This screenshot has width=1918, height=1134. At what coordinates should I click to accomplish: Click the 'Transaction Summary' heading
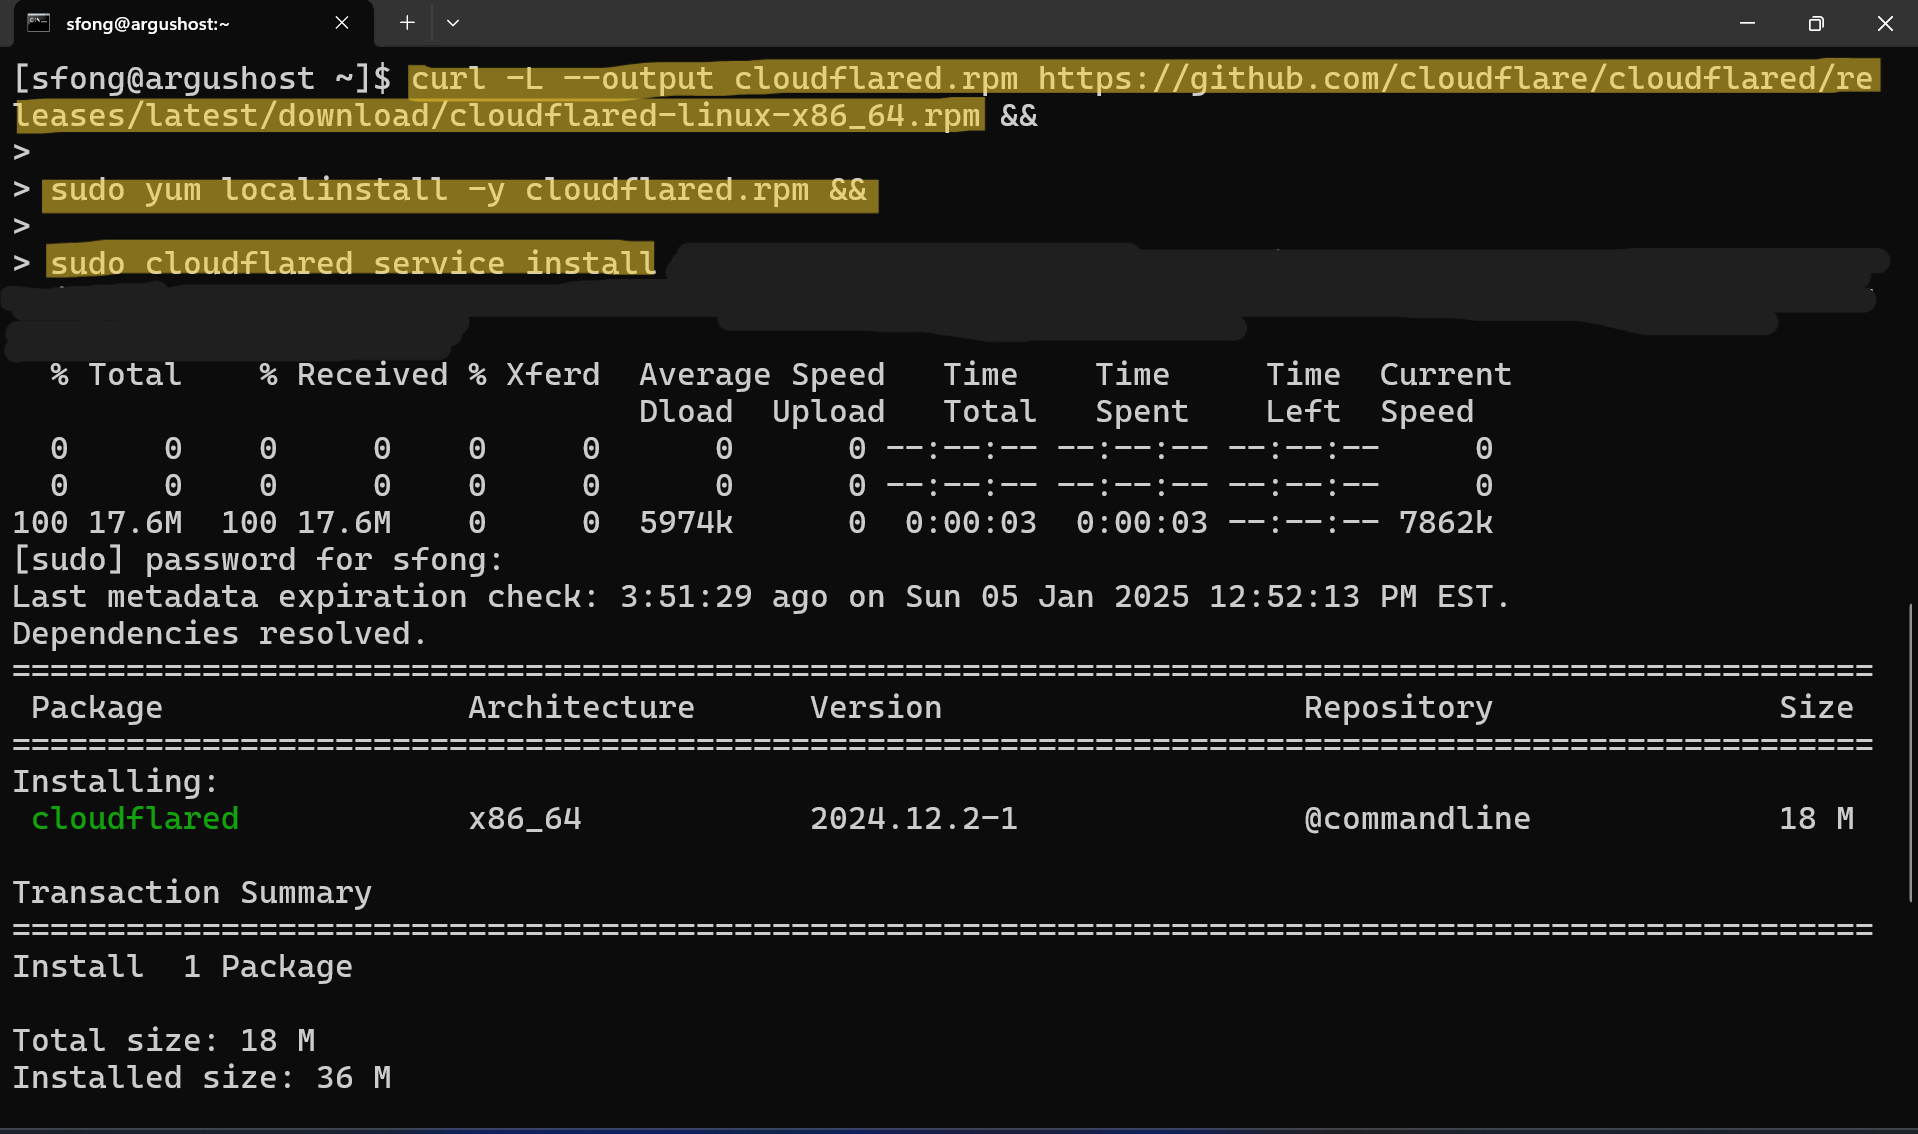click(x=192, y=893)
